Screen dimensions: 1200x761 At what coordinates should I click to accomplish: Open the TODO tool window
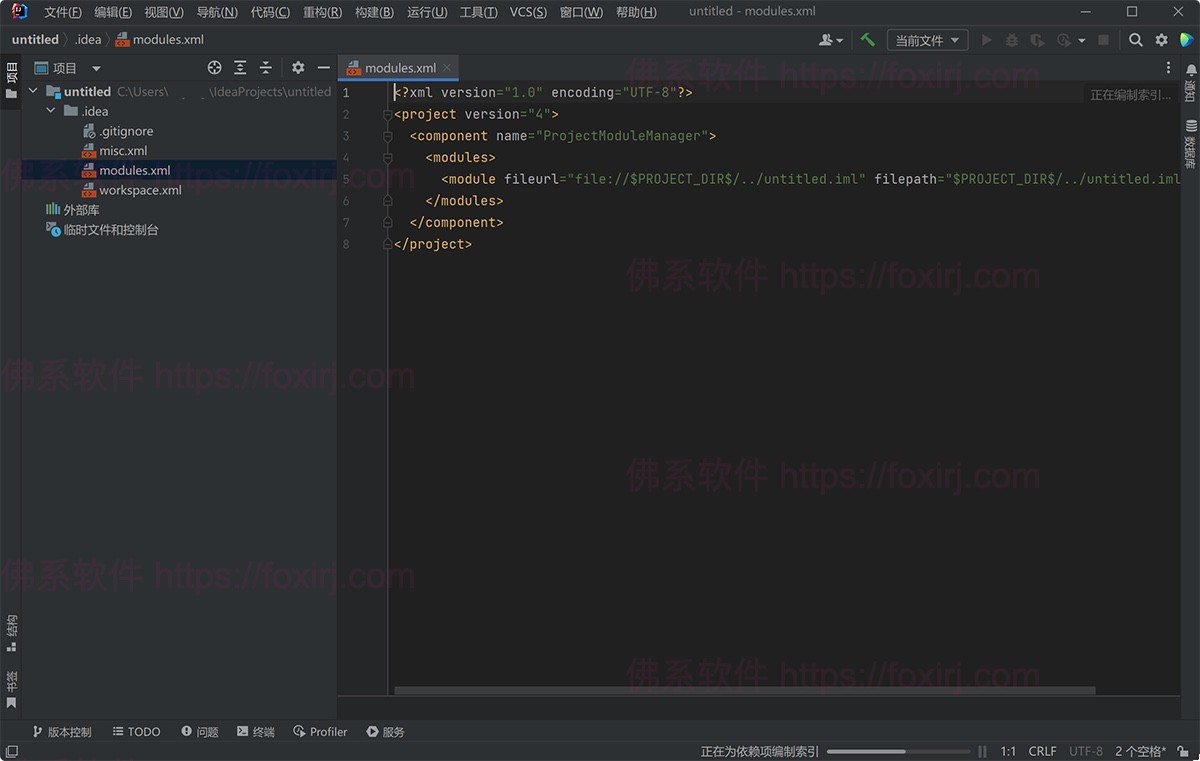[x=136, y=731]
